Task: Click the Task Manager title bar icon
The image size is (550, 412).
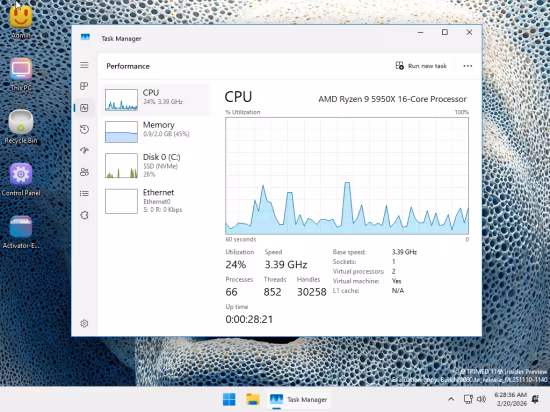Action: (x=85, y=37)
